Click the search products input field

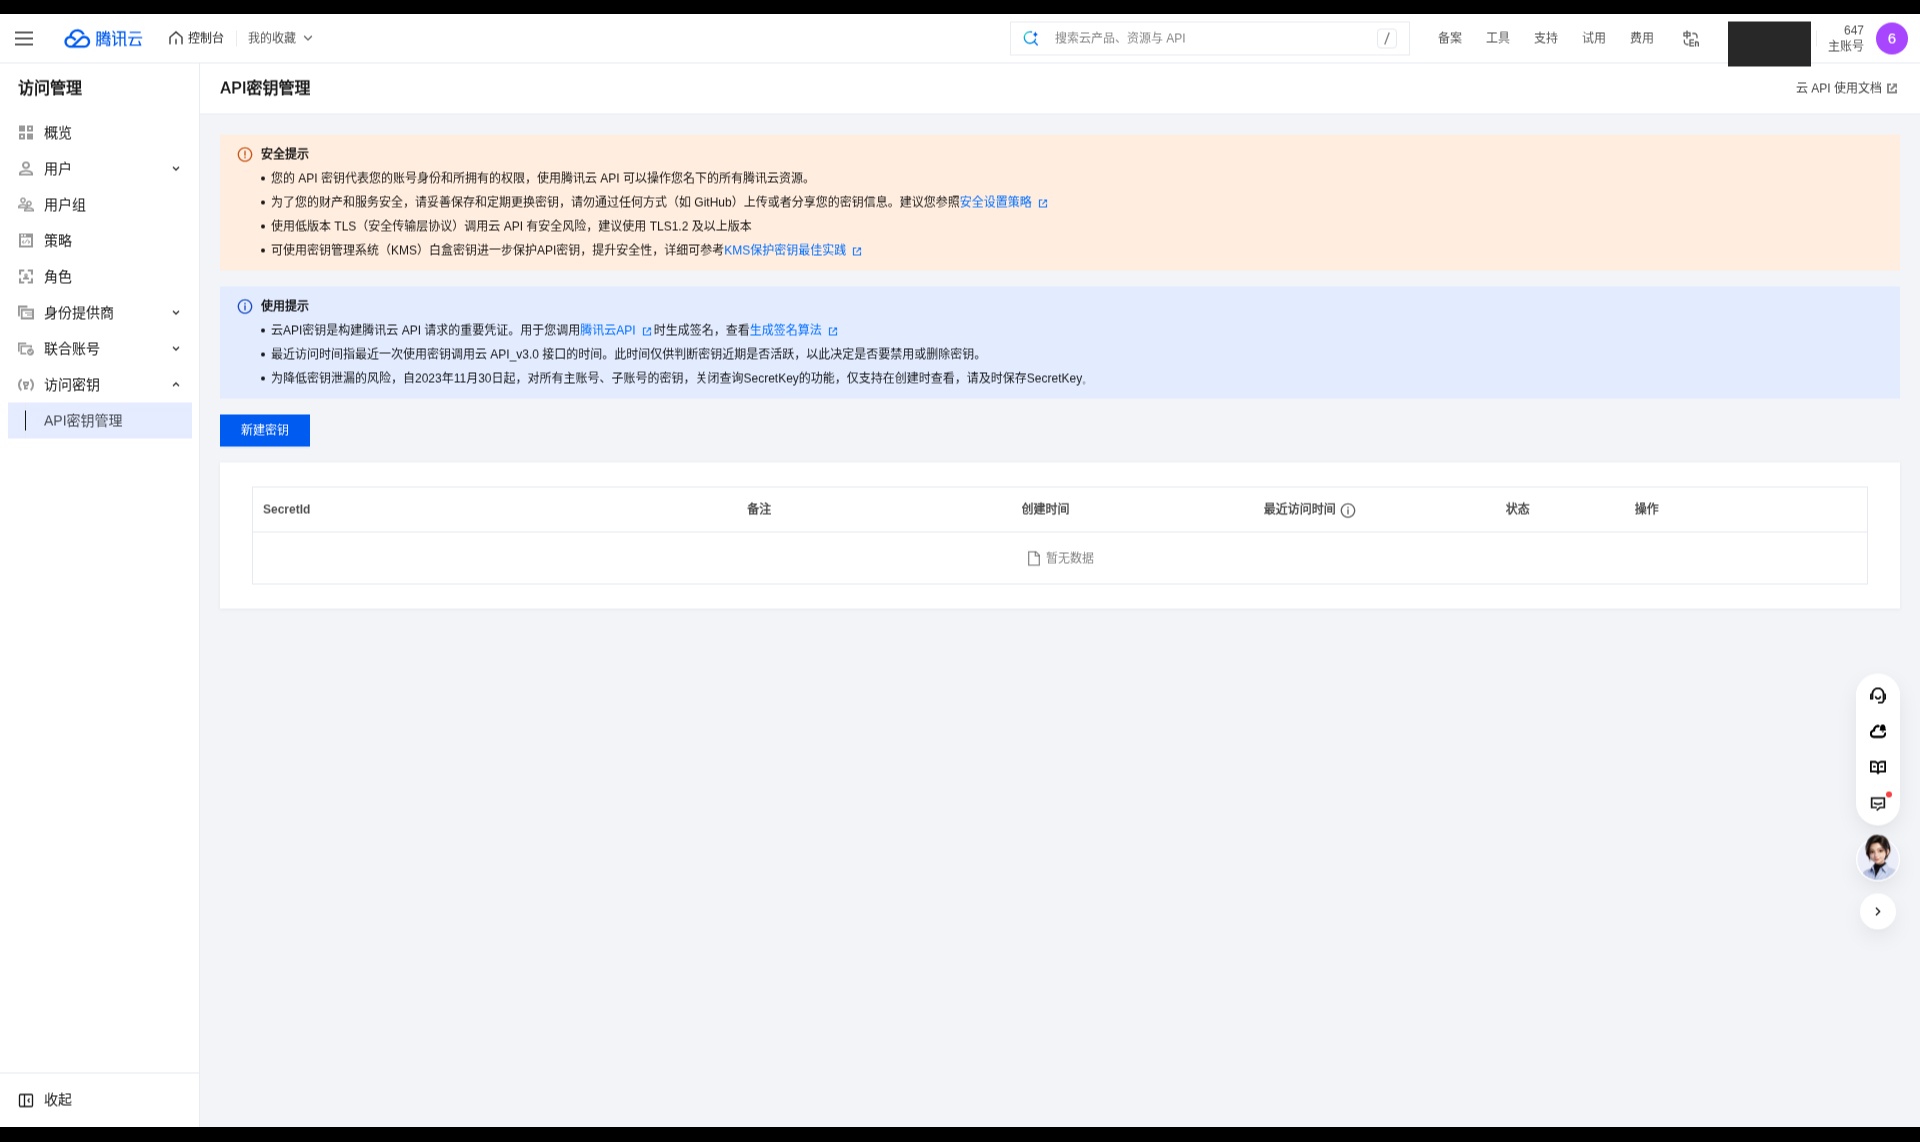1210,38
